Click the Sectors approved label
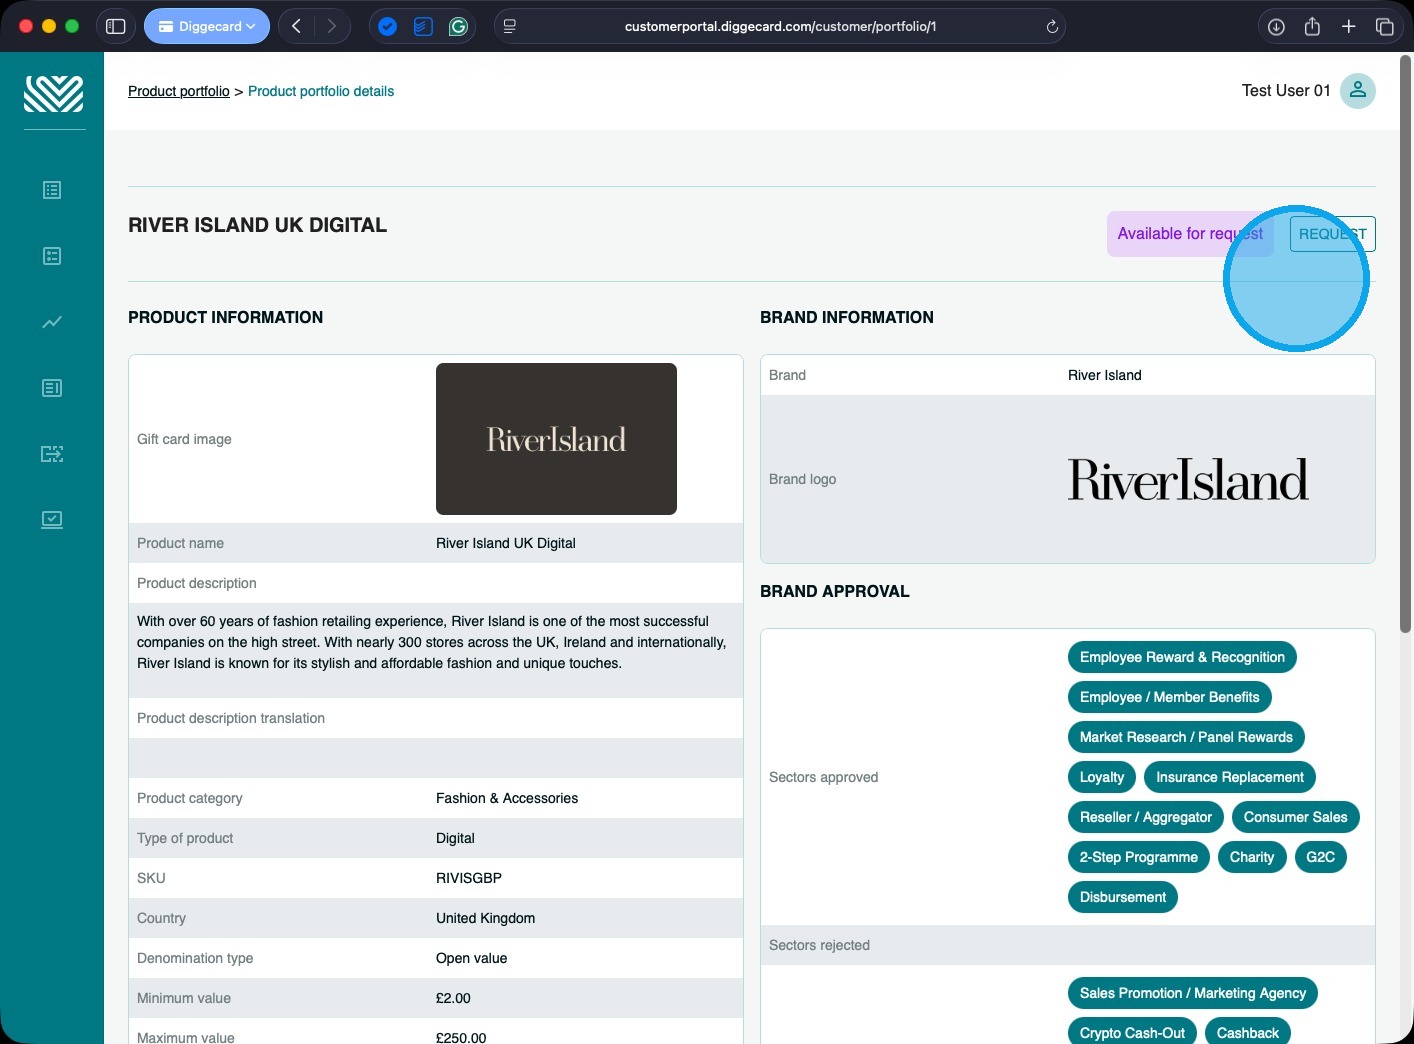Screen dimensions: 1414x1044 coord(824,777)
